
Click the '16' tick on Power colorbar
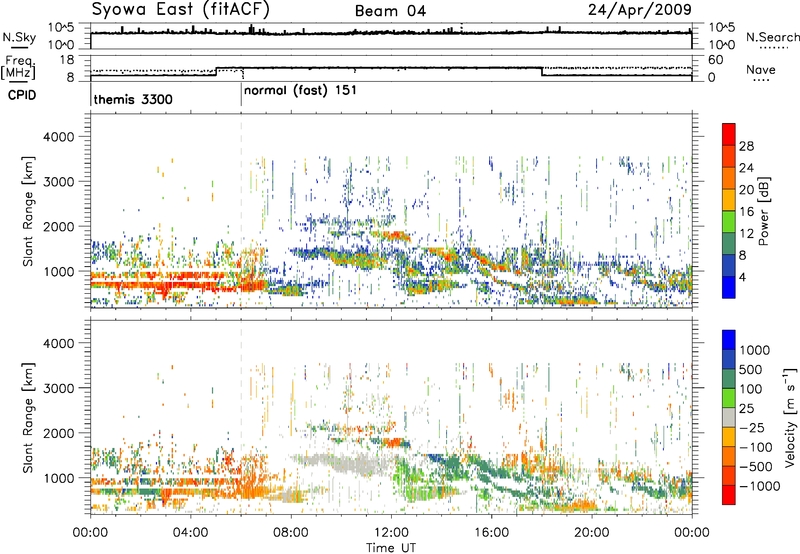[746, 212]
